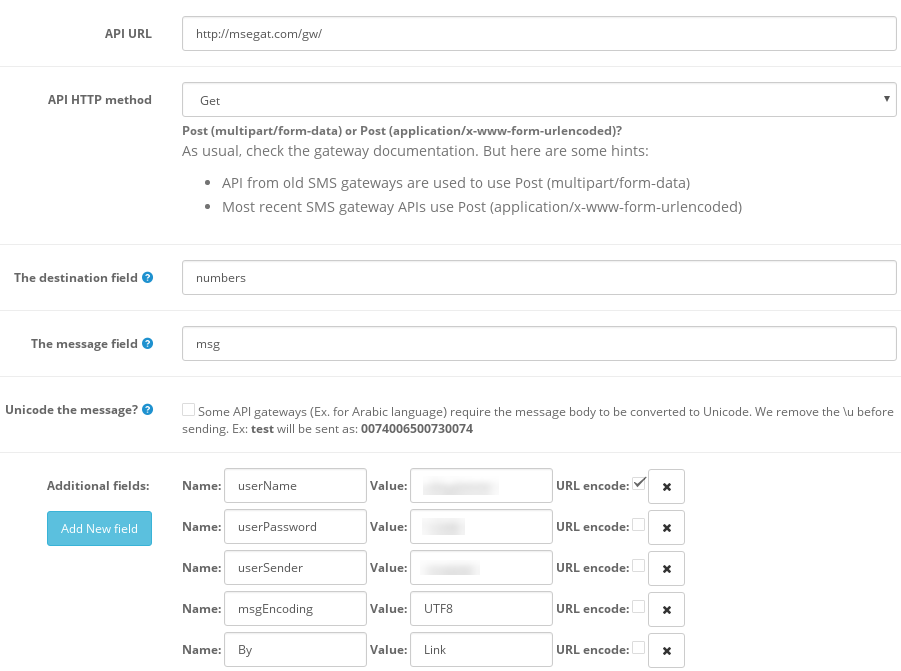Click the message field containing msg
Screen dimensions: 901x671
click(539, 344)
